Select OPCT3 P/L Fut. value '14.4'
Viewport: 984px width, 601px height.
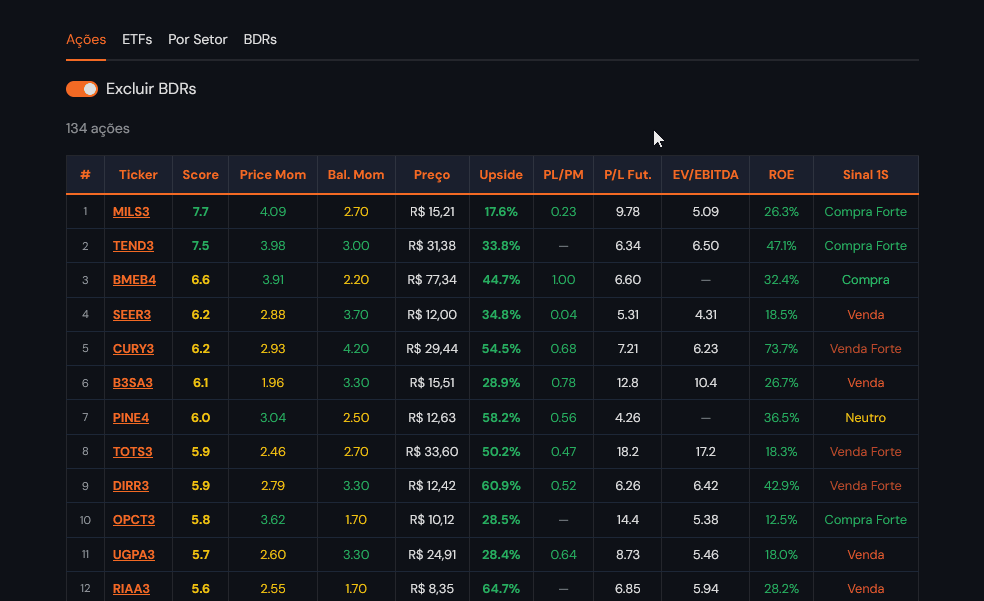pos(628,520)
